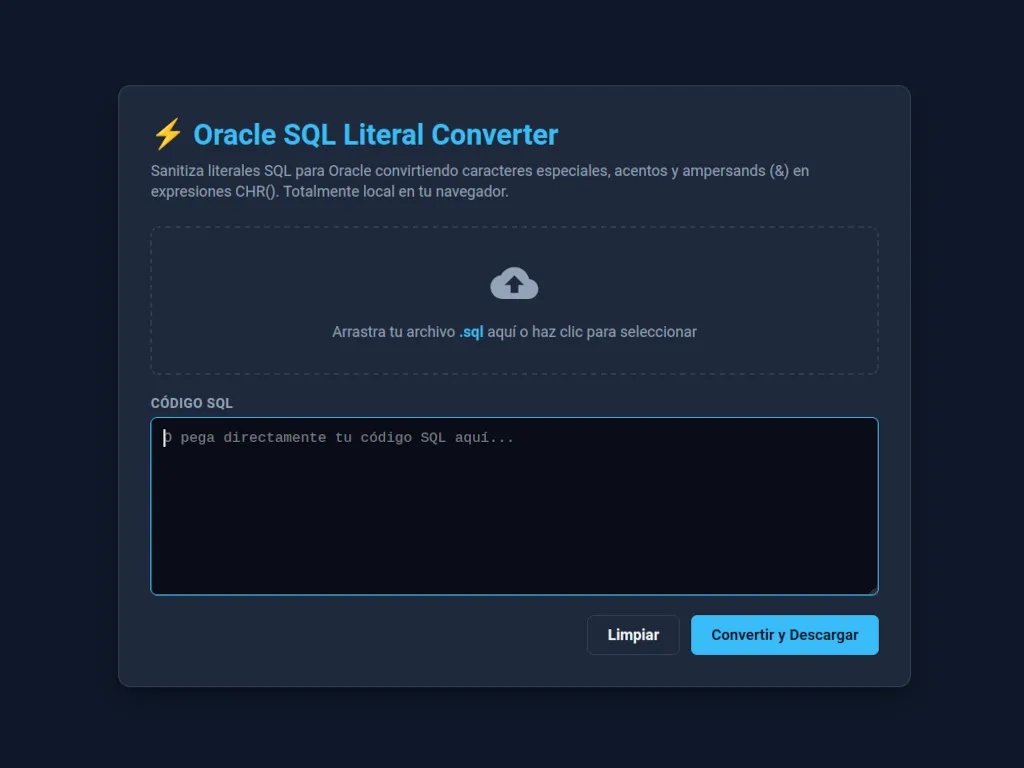
Task: Click Convertir y Descargar button
Action: 784,635
